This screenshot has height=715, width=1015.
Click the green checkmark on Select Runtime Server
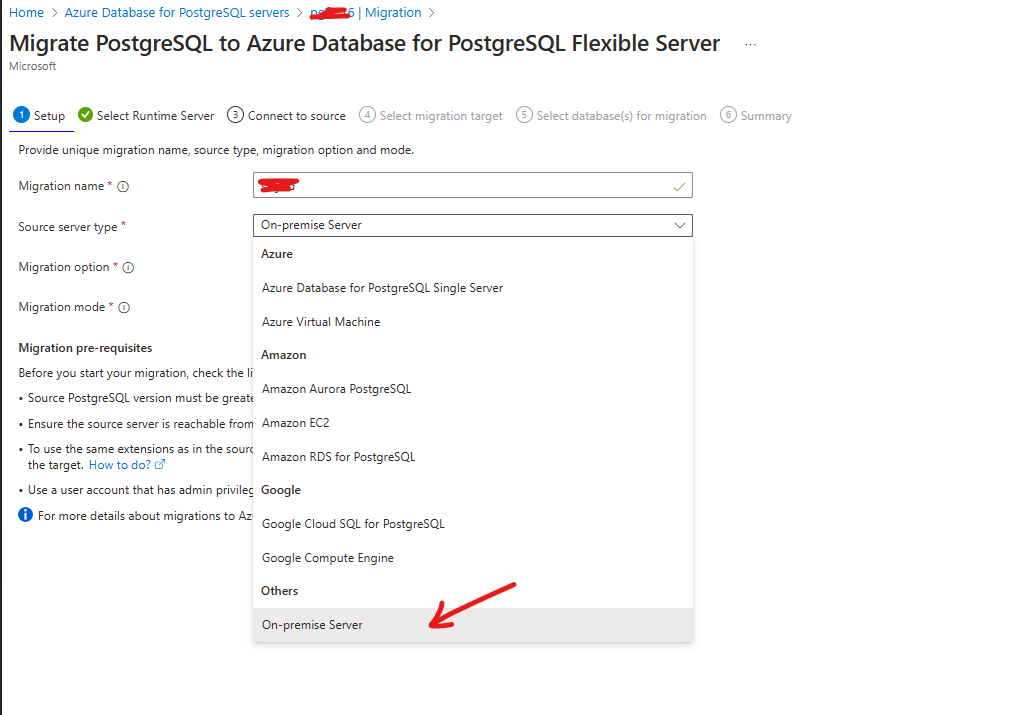[85, 115]
